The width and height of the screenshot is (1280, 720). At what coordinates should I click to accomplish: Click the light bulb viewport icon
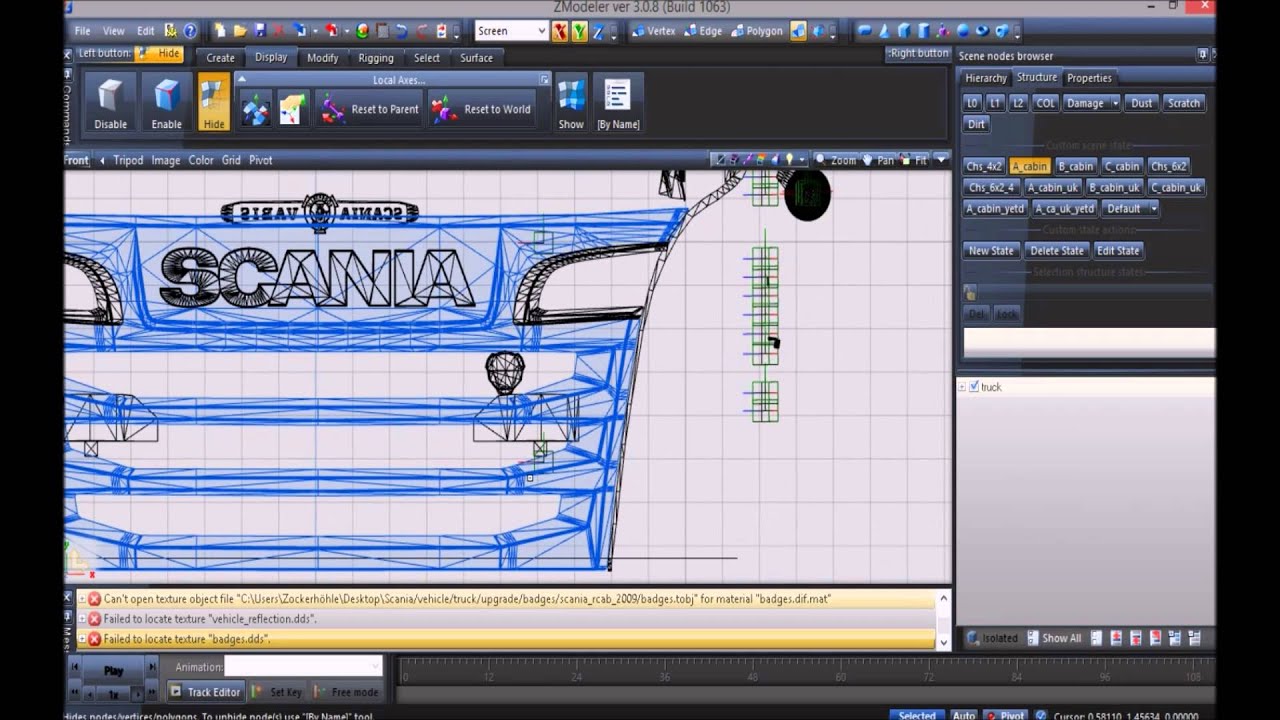(789, 160)
